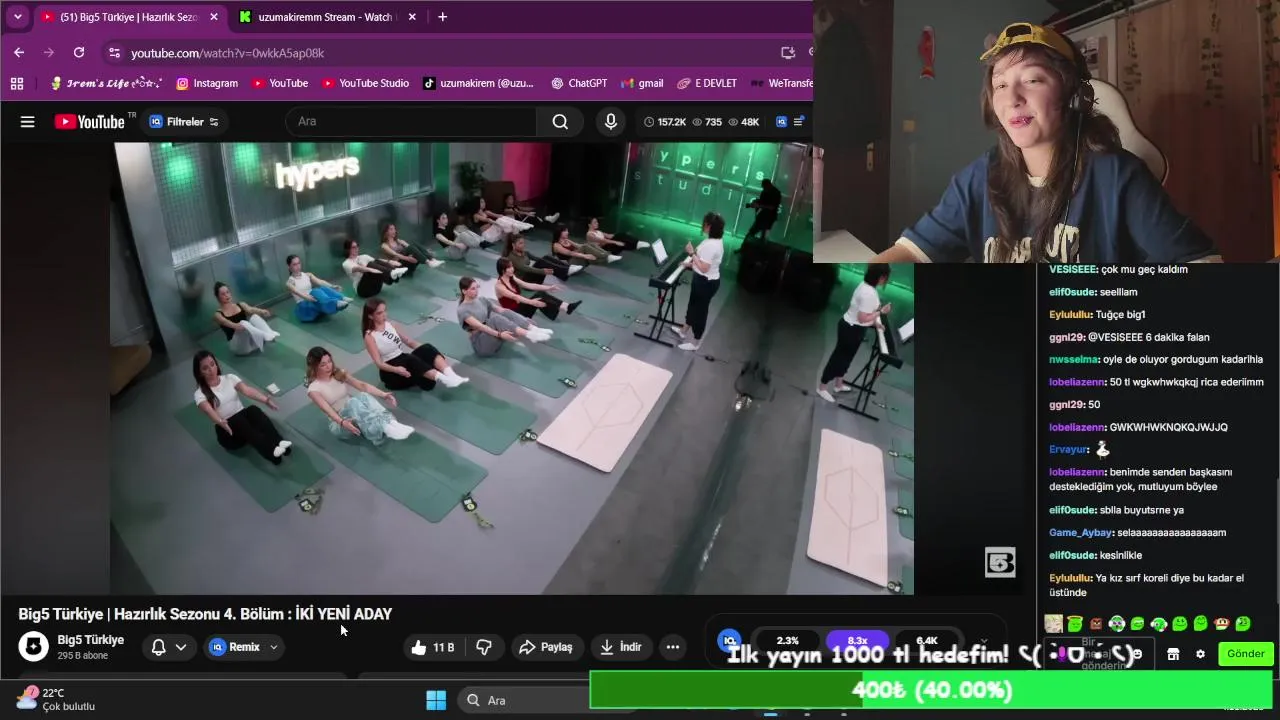
Task: Click username VESISEEE in chat
Action: click(1072, 270)
